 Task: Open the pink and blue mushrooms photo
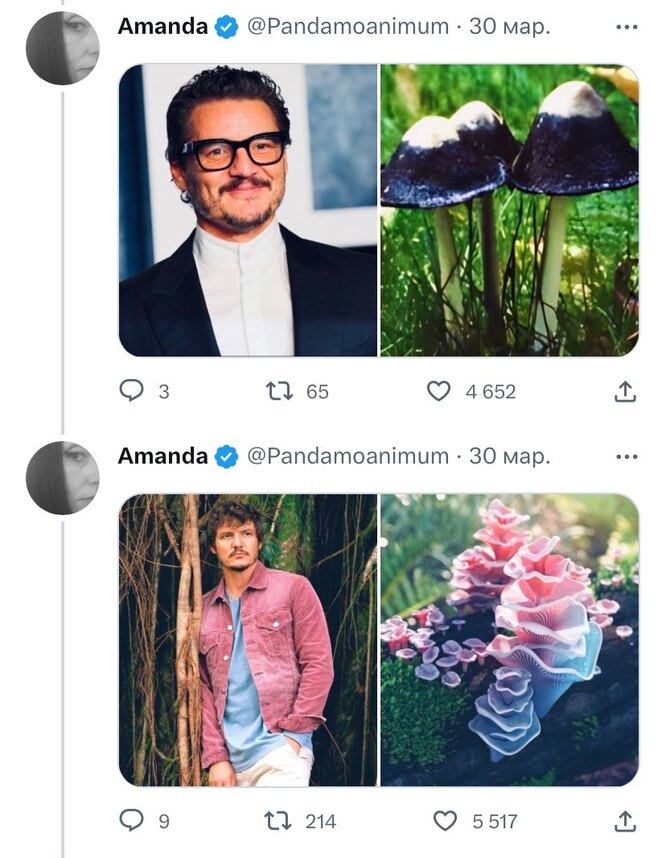pyautogui.click(x=509, y=640)
